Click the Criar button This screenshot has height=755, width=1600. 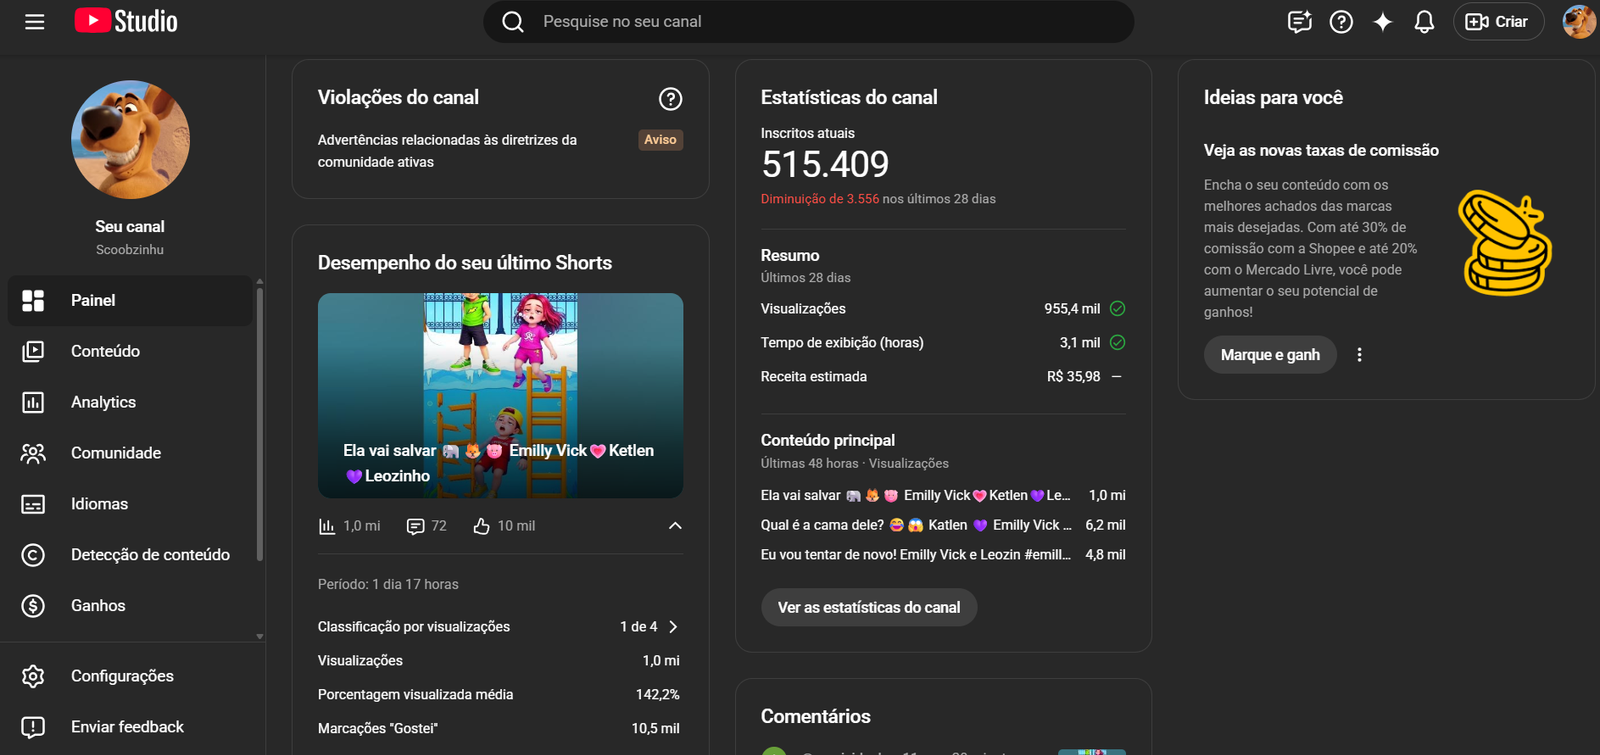1497,21
